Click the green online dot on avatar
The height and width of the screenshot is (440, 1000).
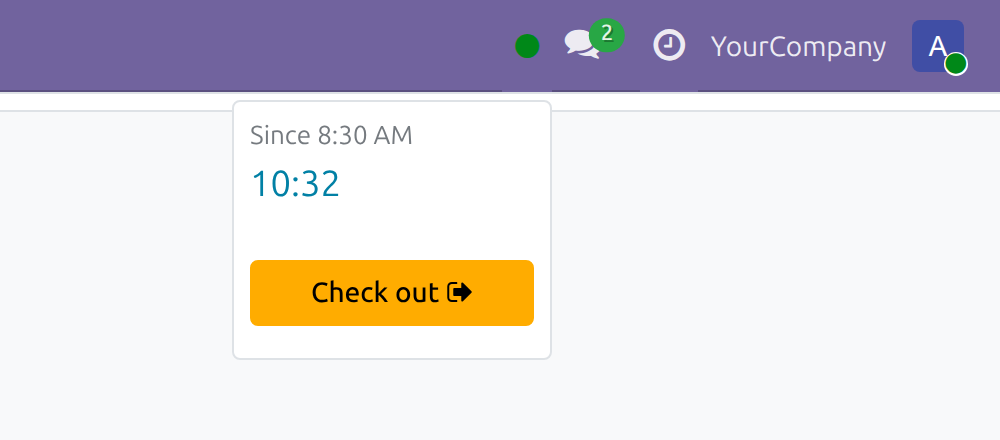point(955,64)
